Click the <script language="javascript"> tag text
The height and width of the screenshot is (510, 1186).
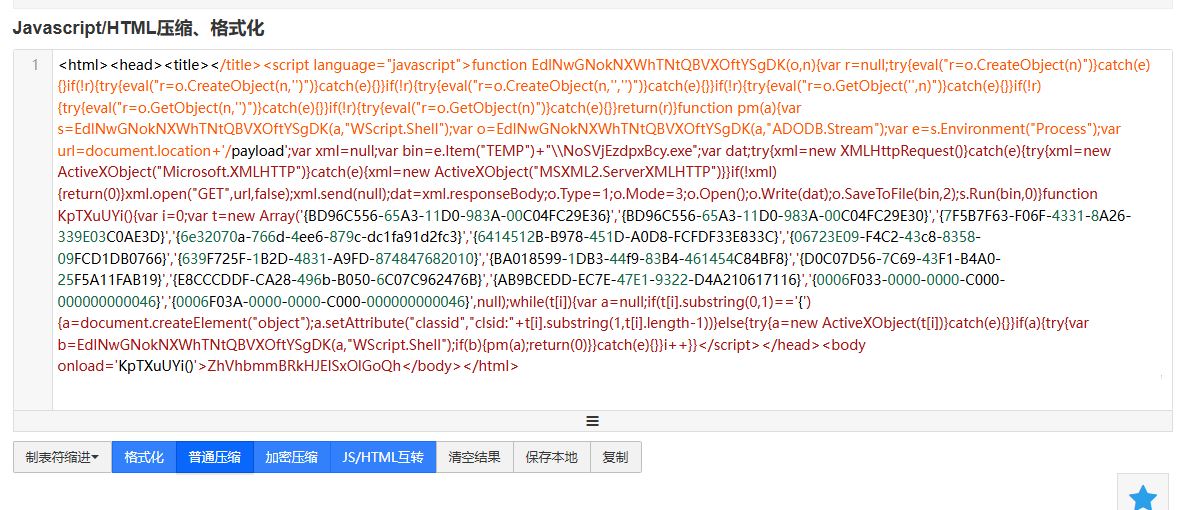click(367, 65)
